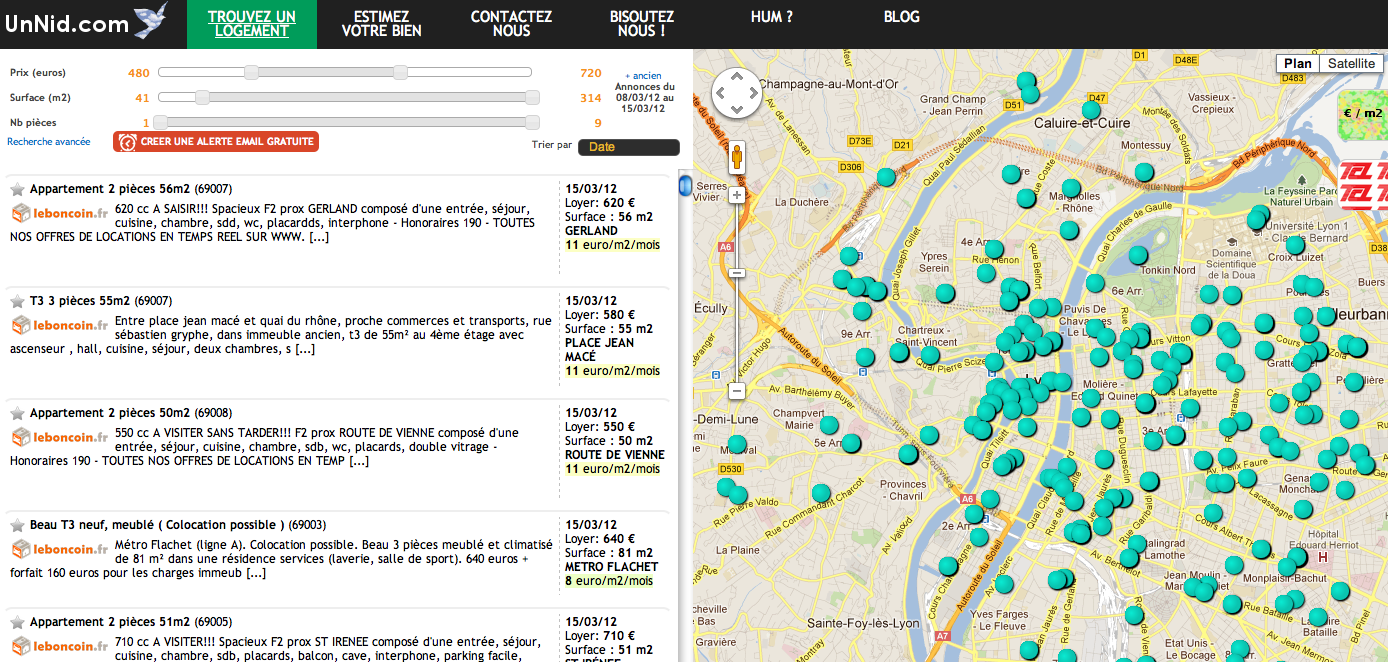Open the Trier par Date dropdown
The height and width of the screenshot is (662, 1388).
(x=629, y=147)
